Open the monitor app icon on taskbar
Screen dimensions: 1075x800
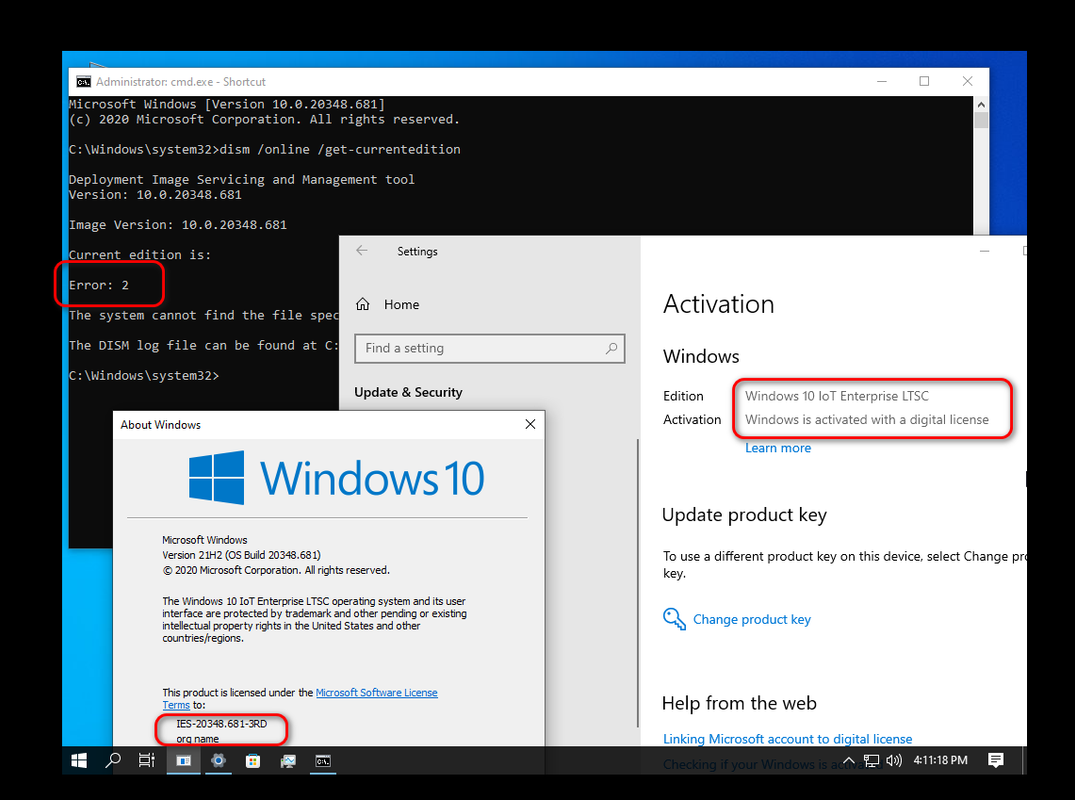click(x=288, y=760)
